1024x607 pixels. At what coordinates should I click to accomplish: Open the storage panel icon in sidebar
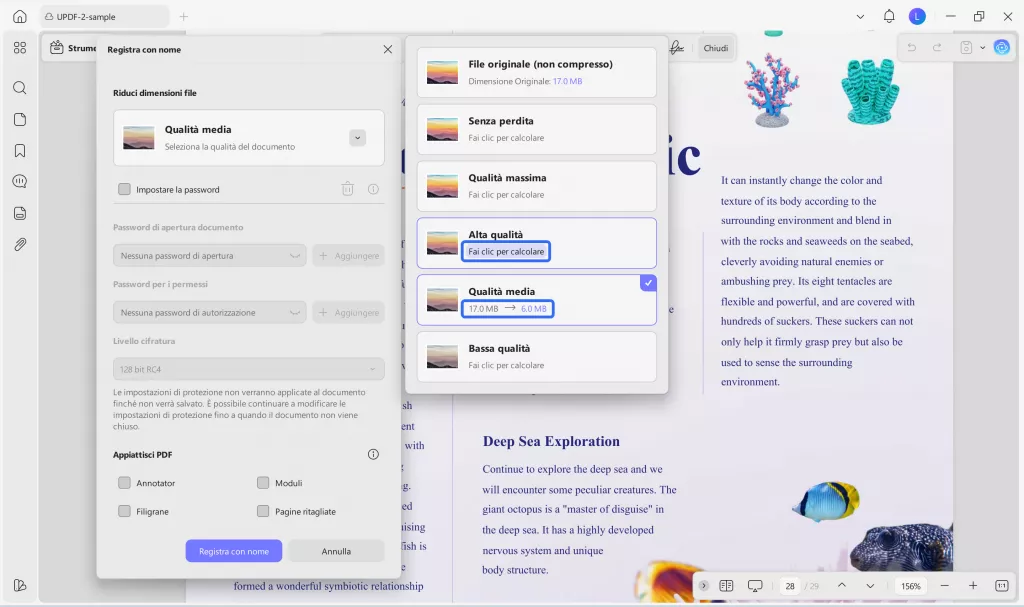point(20,213)
